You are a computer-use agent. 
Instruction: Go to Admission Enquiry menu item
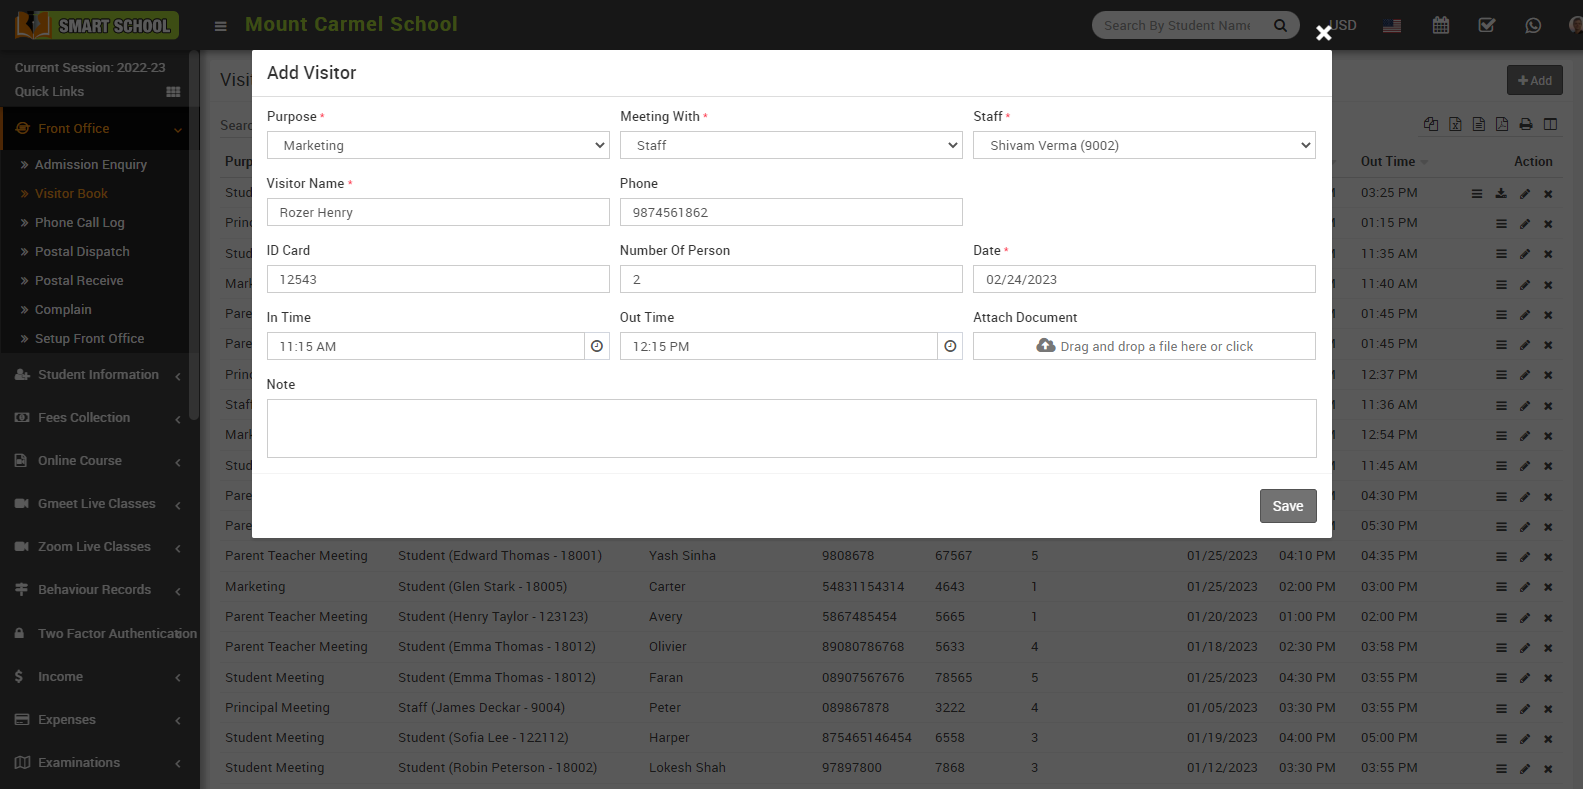pos(91,165)
